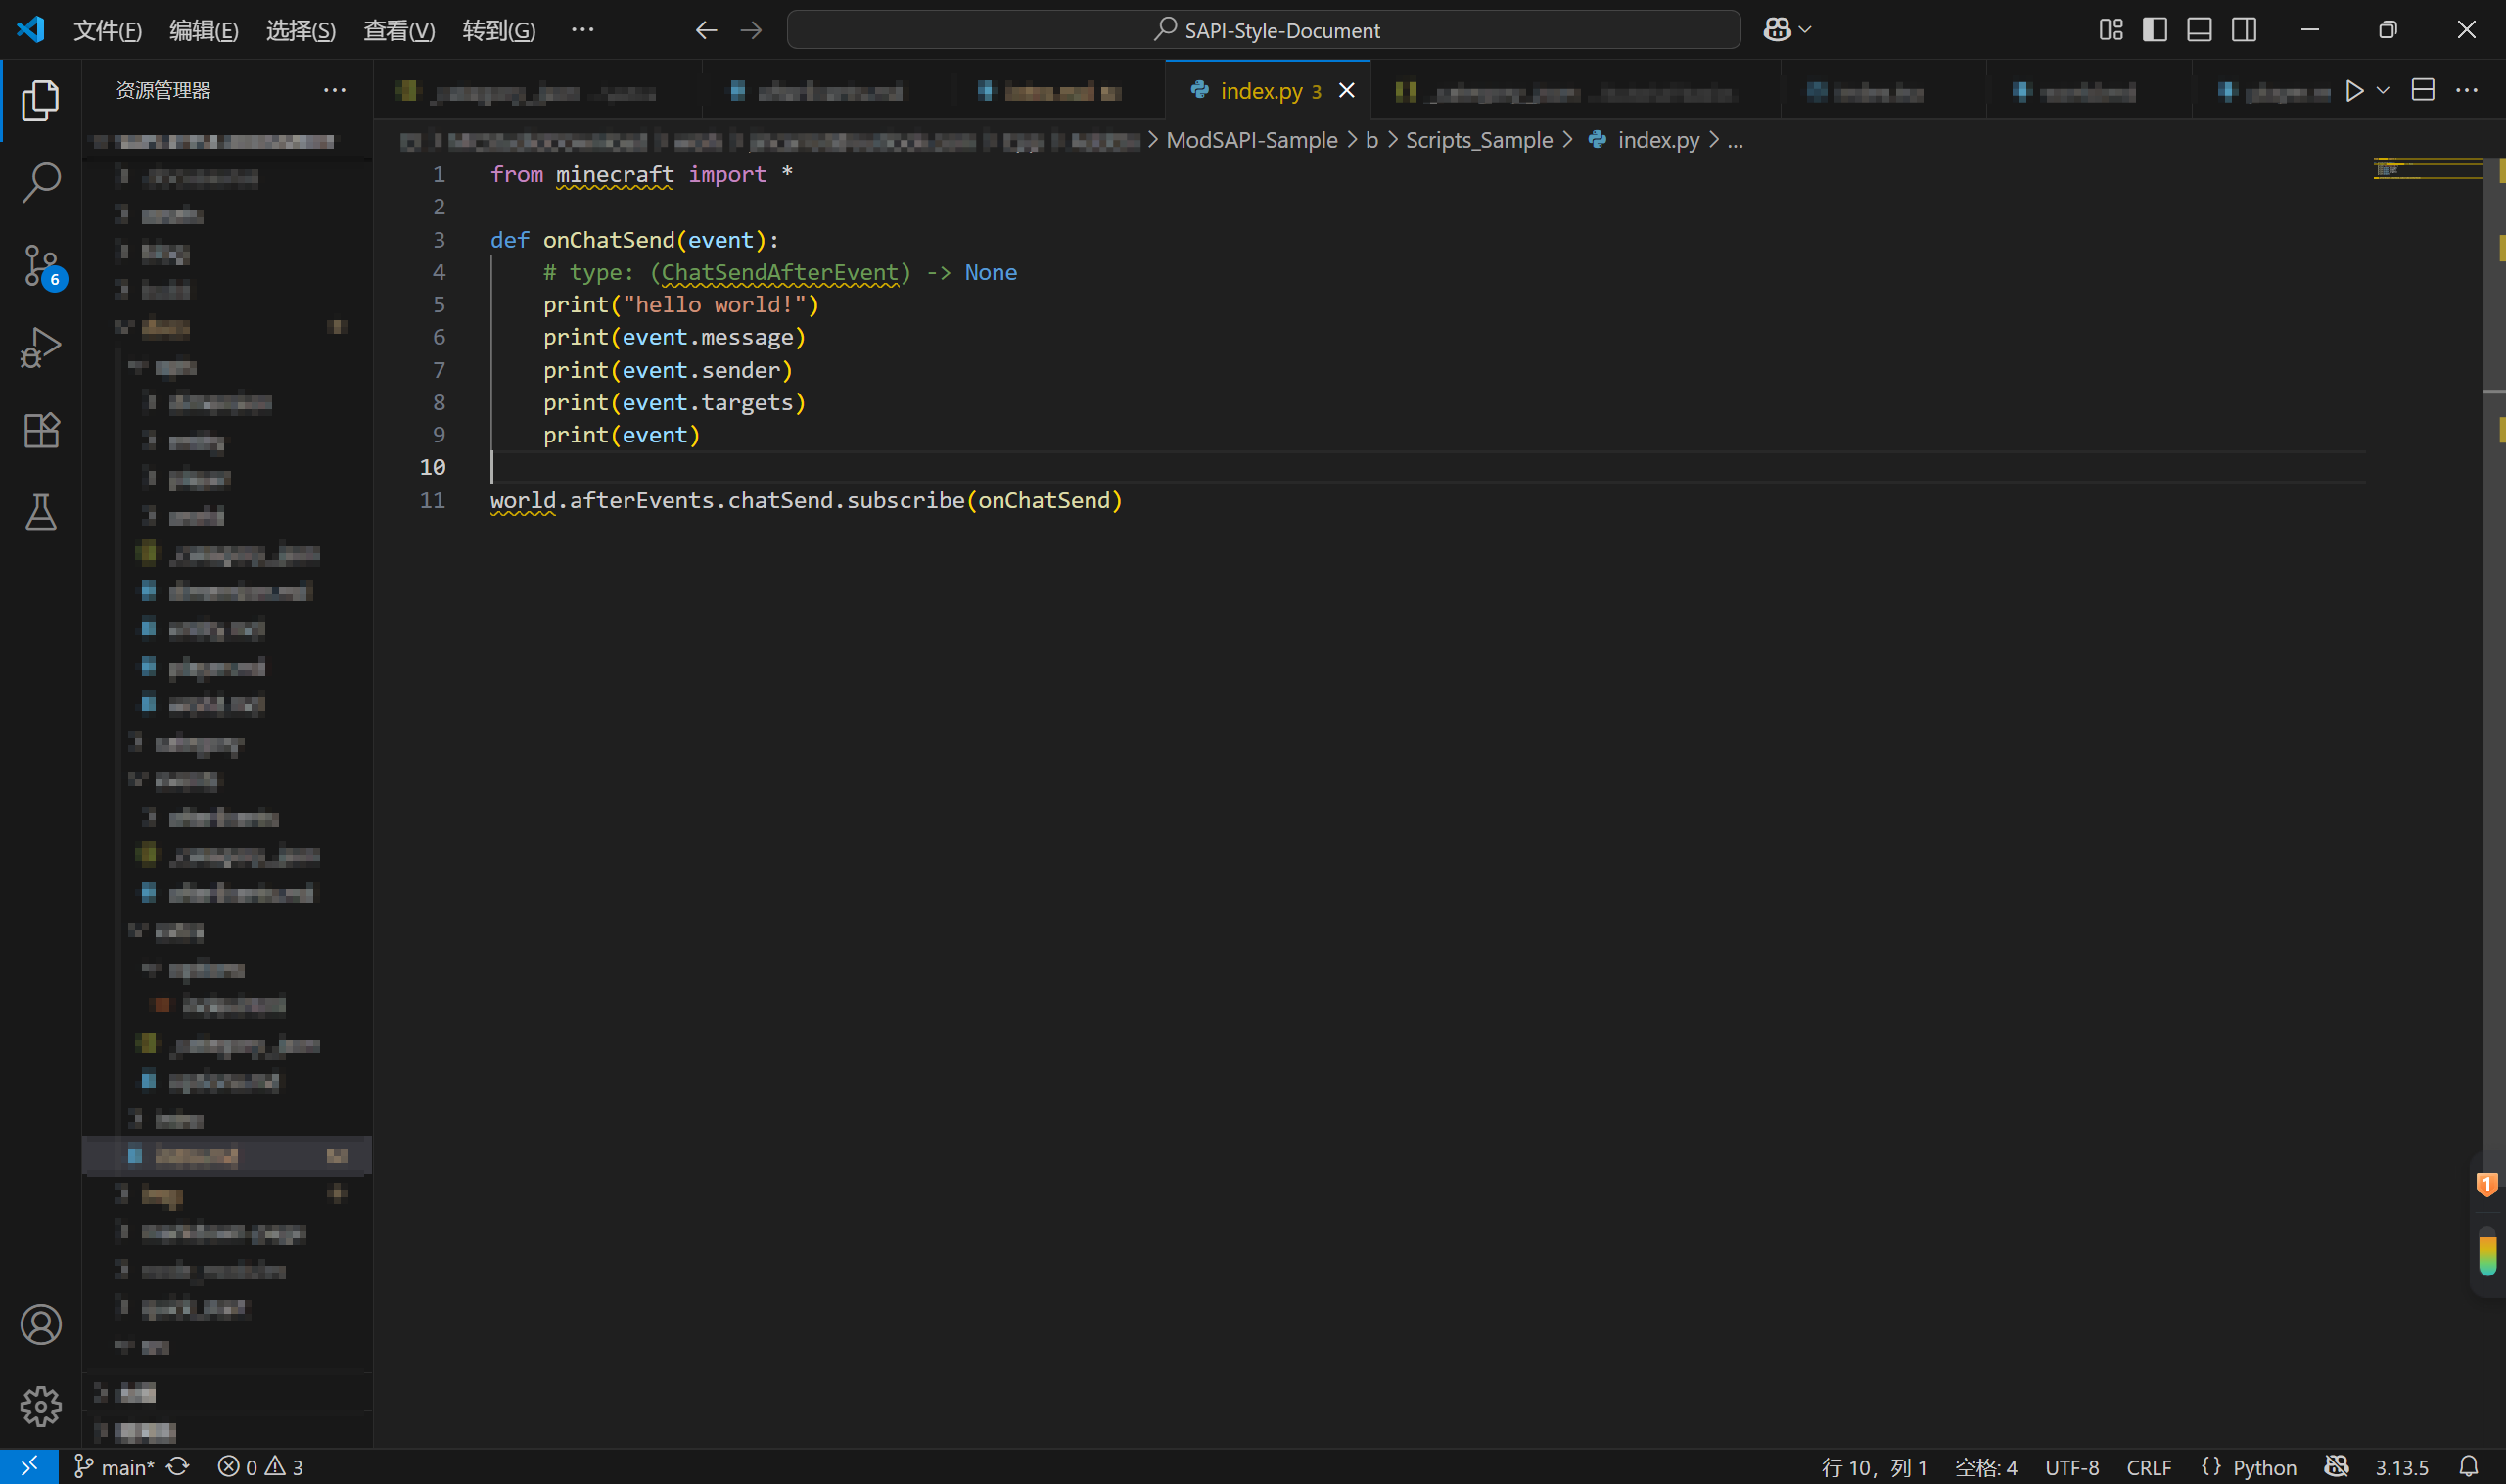The height and width of the screenshot is (1484, 2506).
Task: Open explorer panel more actions ellipsis
Action: click(x=334, y=90)
